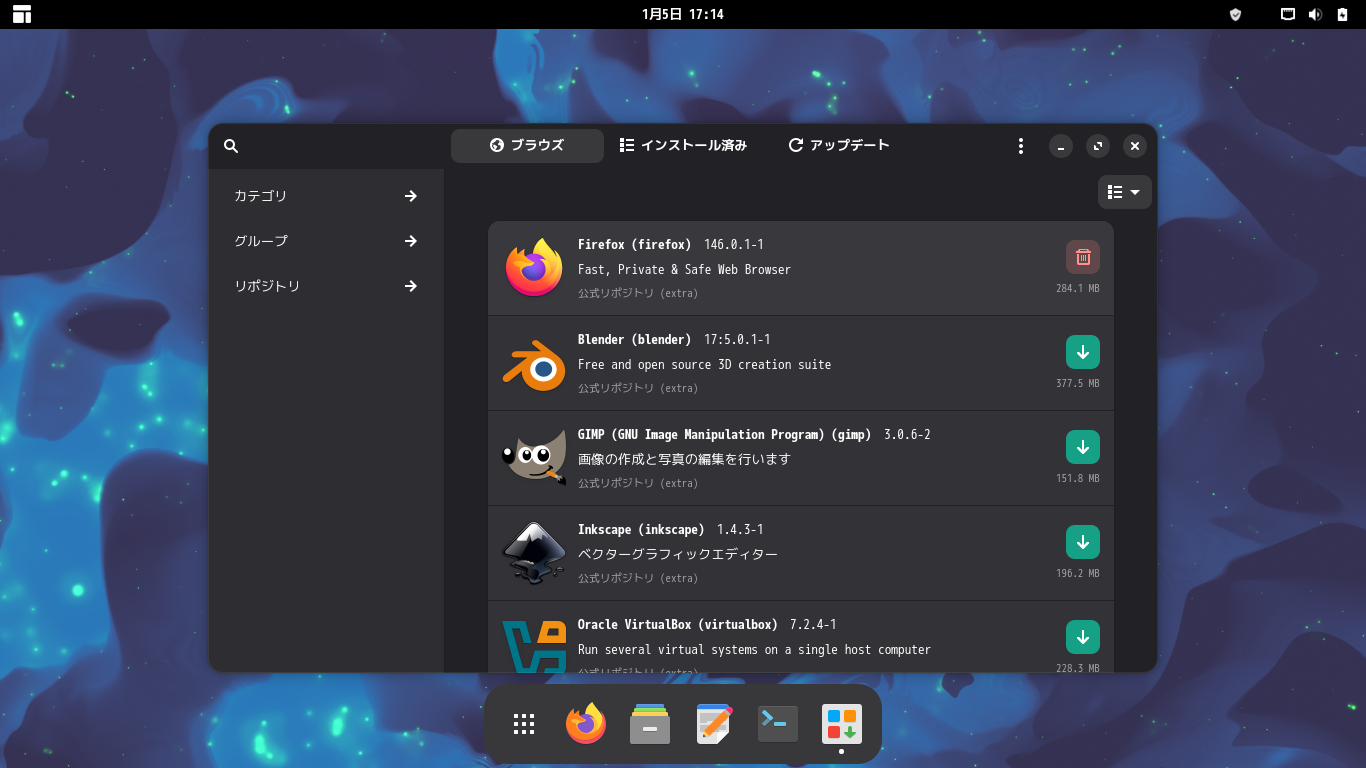Click the software manager icon in dock
The image size is (1366, 768).
tap(842, 724)
